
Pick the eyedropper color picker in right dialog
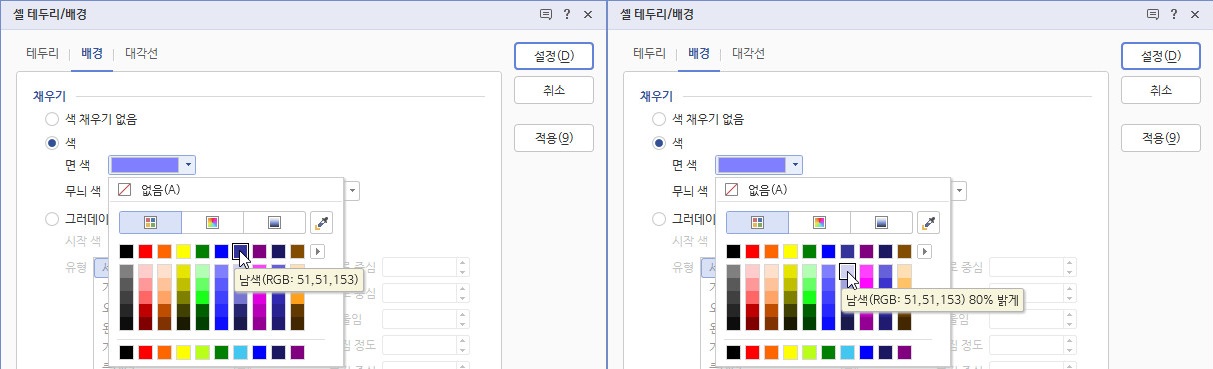pyautogui.click(x=928, y=222)
